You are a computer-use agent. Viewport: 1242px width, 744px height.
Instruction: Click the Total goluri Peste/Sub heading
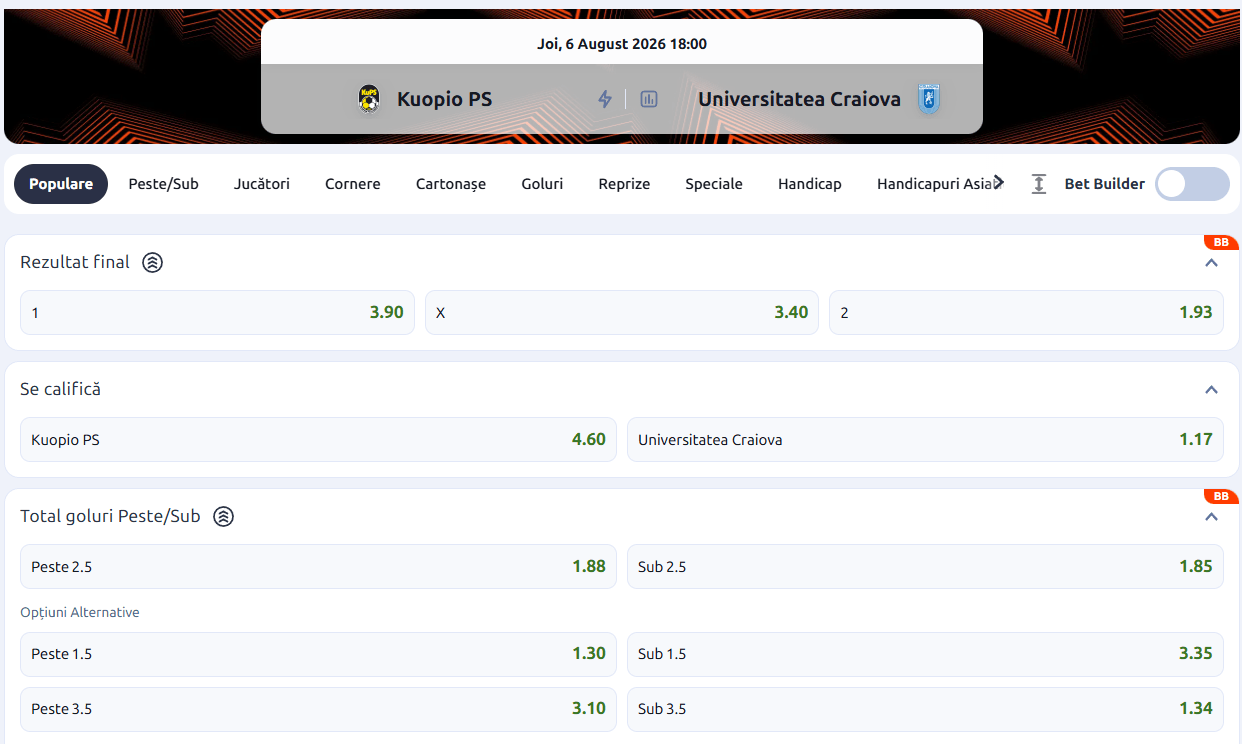(x=110, y=517)
